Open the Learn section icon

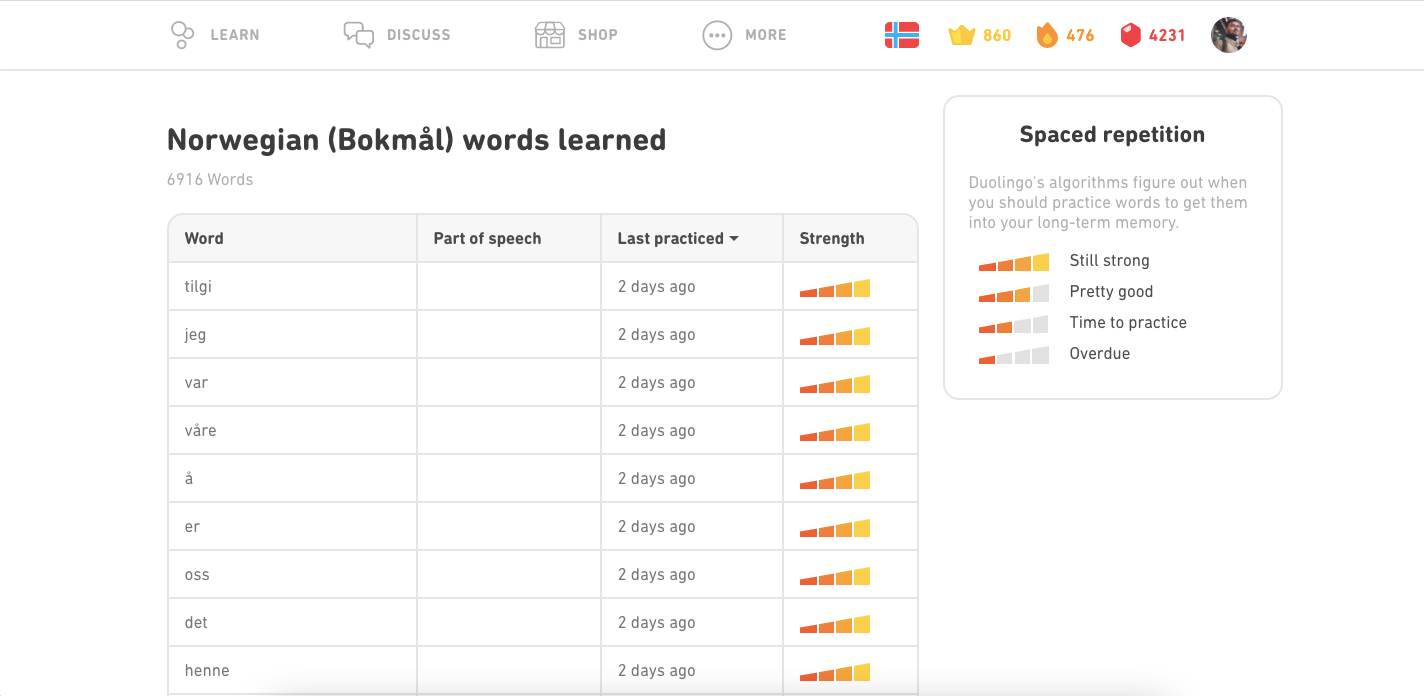182,34
